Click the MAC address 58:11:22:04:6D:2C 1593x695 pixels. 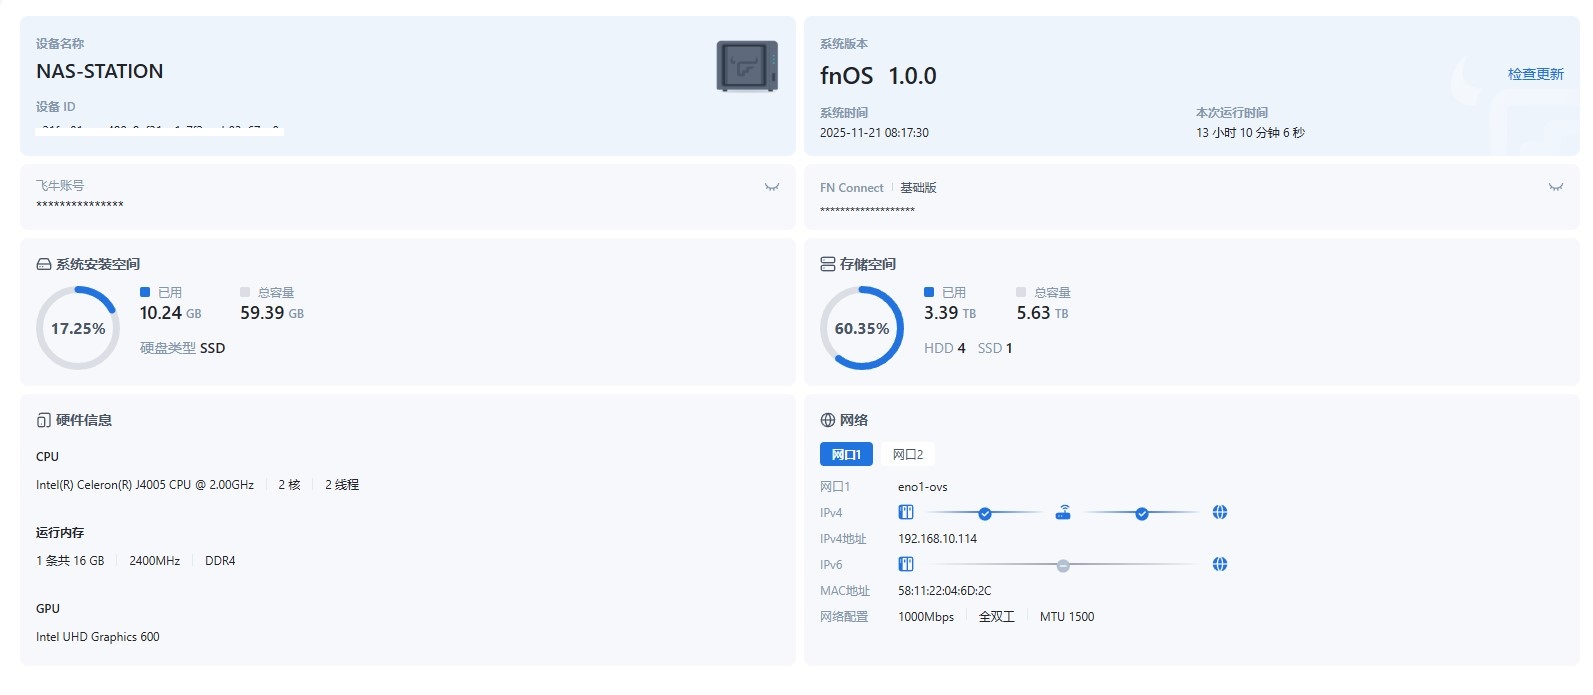point(945,590)
